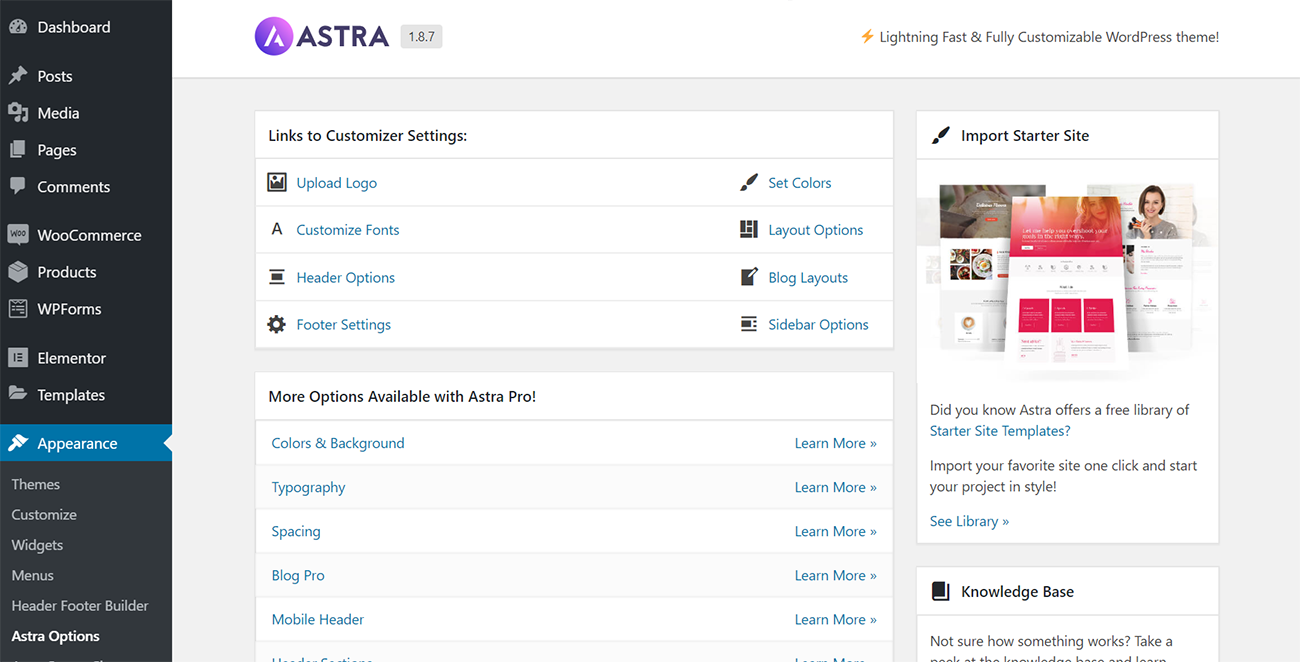Click the Blog Pro link
This screenshot has height=662, width=1300.
298,575
